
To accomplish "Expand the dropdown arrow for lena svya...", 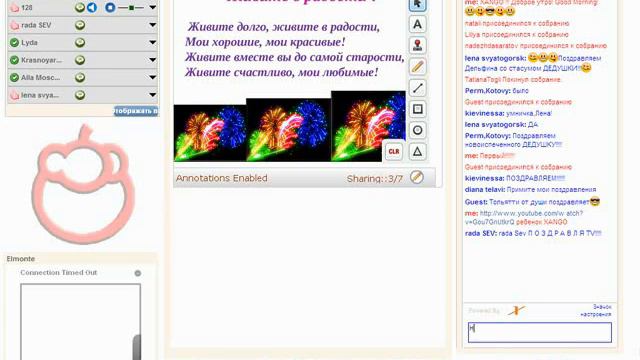I will tap(152, 95).
